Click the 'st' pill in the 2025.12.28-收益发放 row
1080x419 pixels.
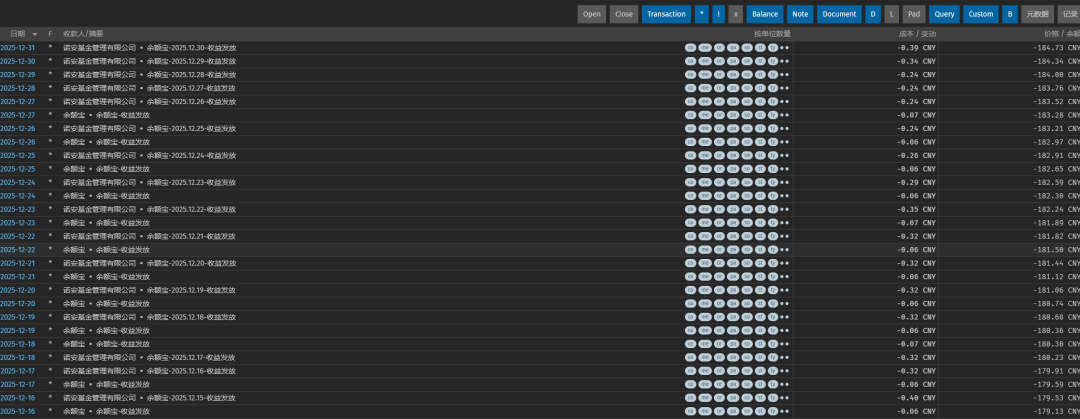[760, 74]
